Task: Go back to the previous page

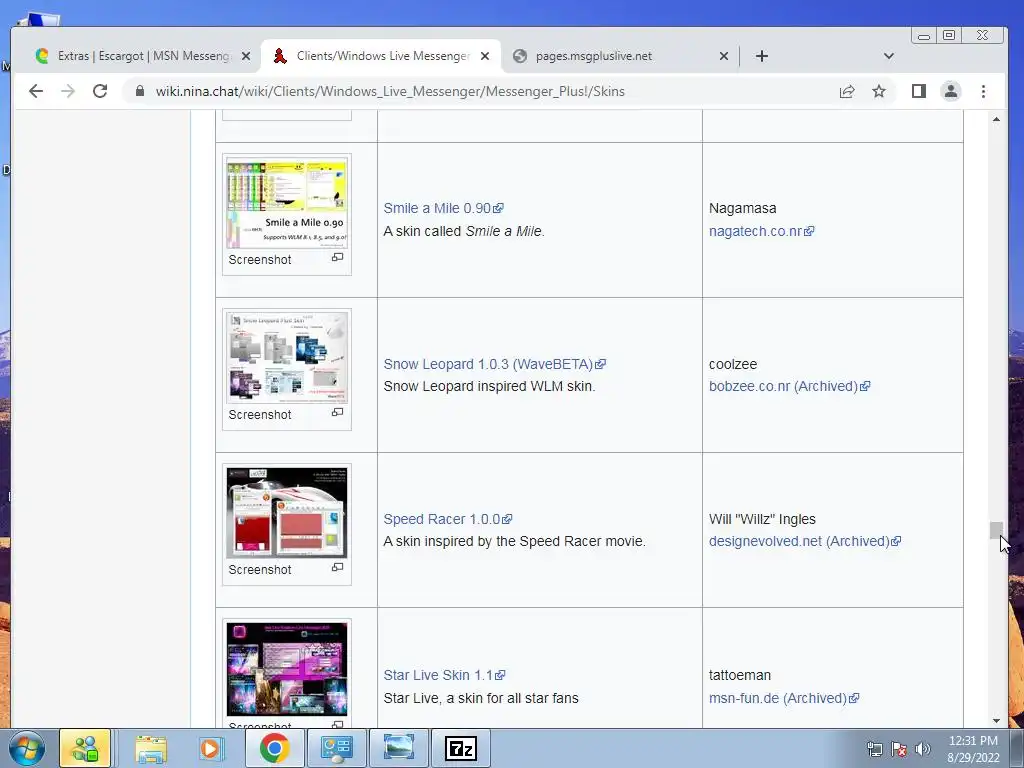Action: tap(36, 91)
